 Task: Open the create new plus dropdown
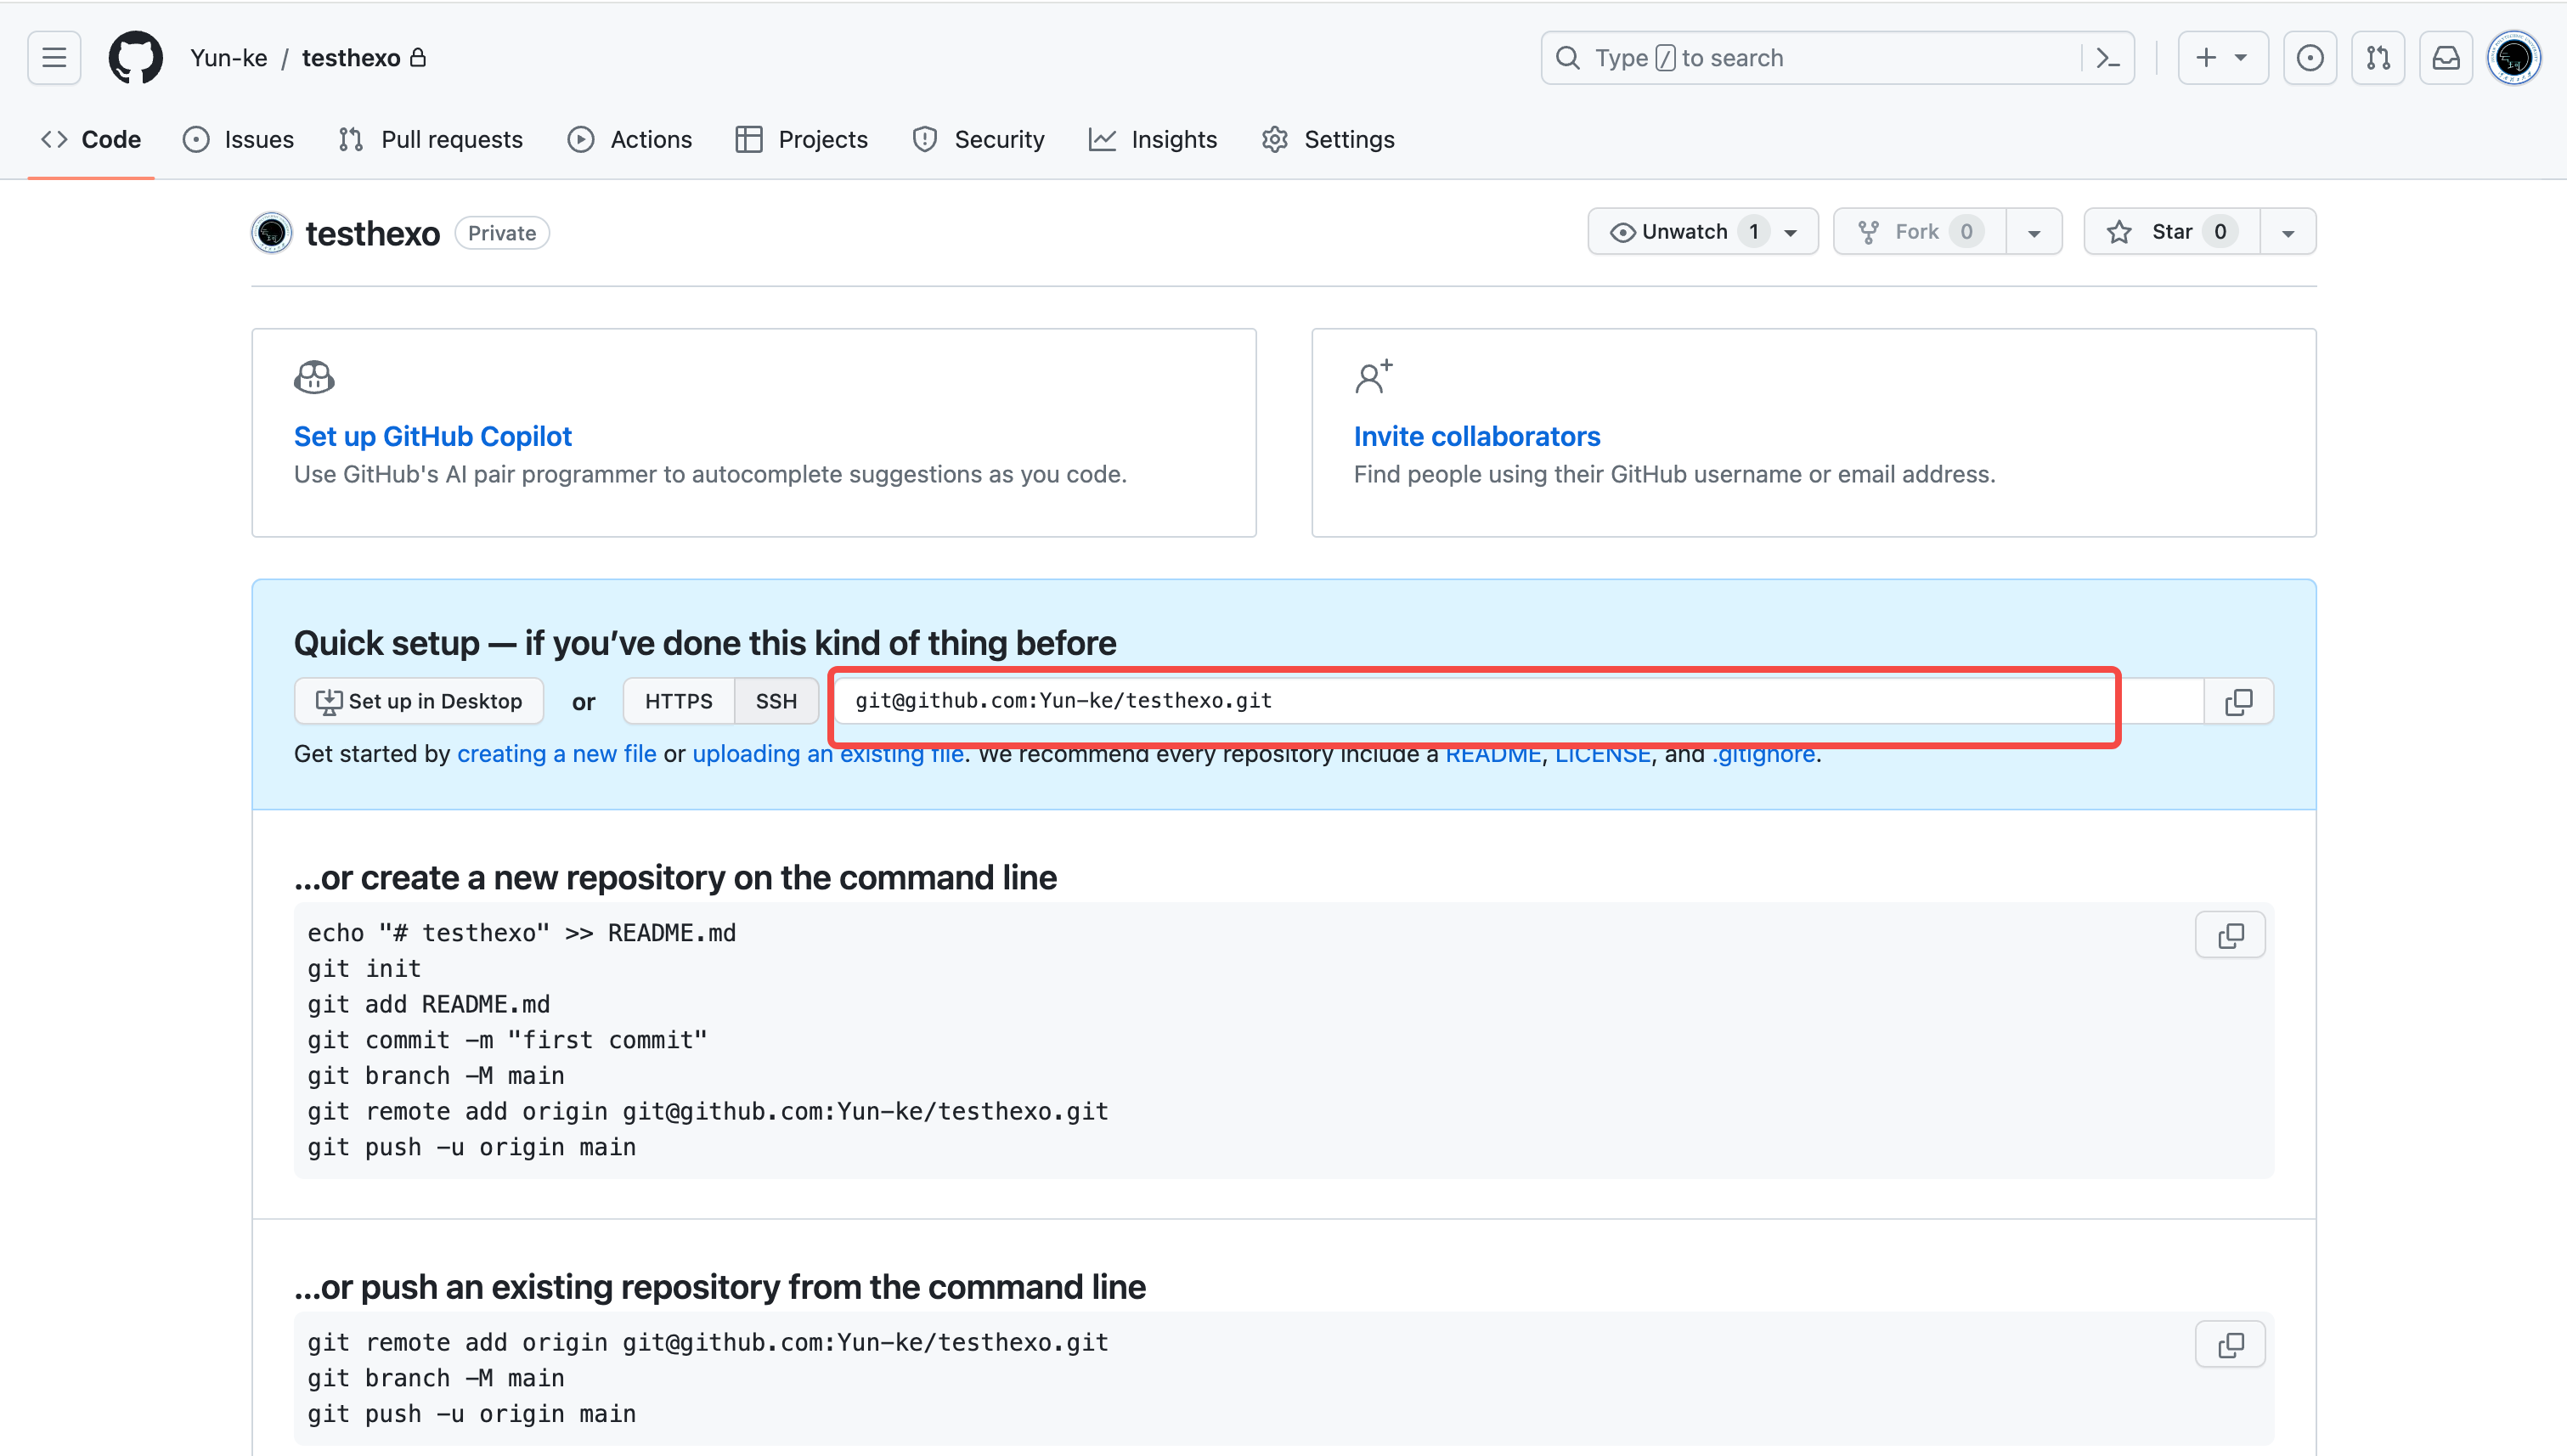(x=2221, y=58)
